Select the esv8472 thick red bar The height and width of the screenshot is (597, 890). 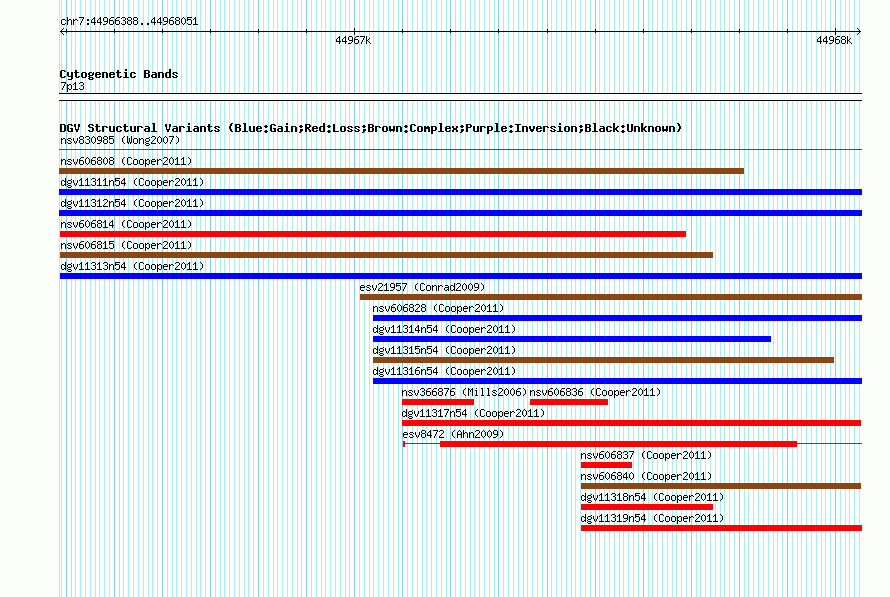pos(618,444)
